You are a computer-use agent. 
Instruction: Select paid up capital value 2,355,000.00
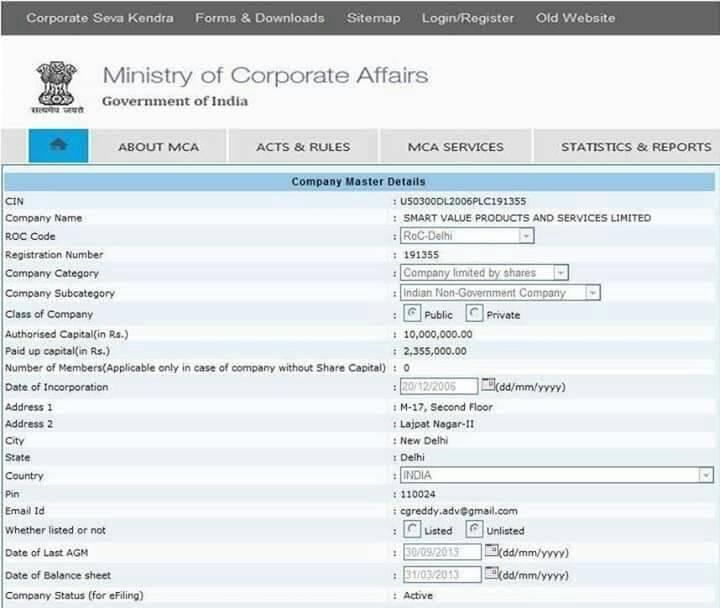[x=435, y=351]
